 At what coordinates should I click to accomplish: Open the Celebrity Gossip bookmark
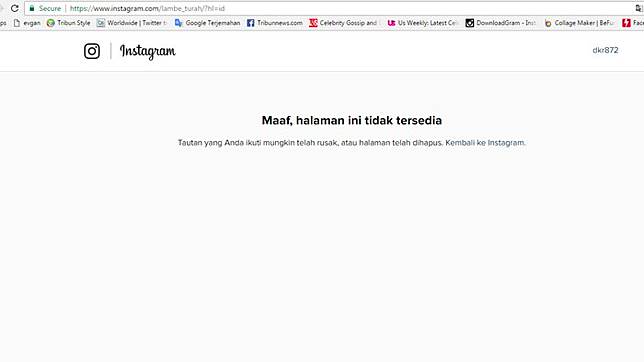click(344, 23)
